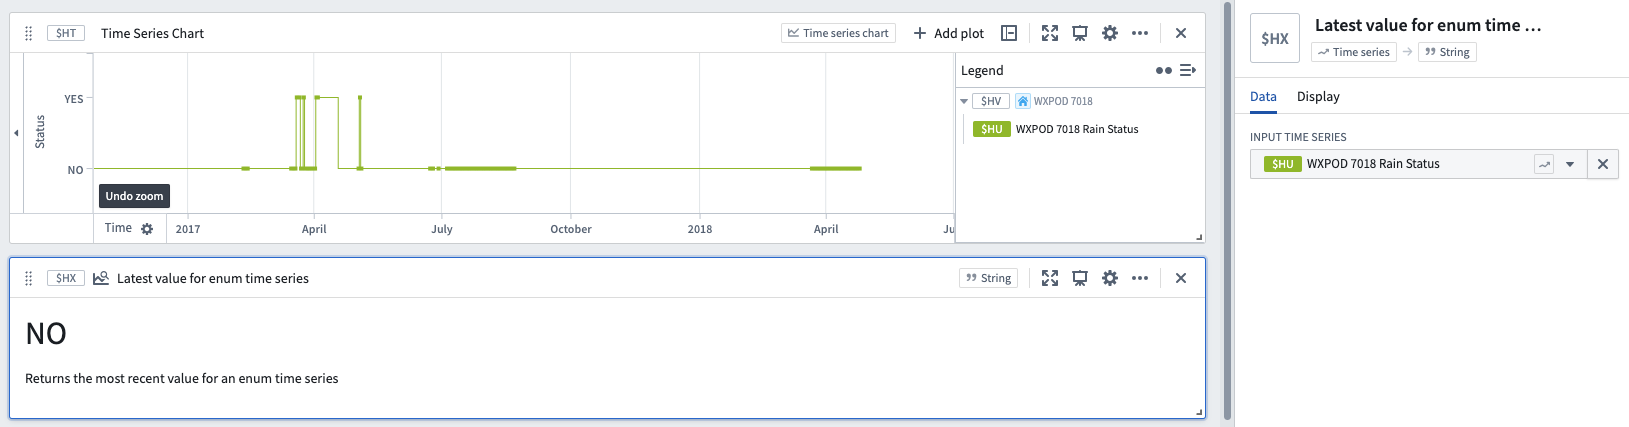
Task: Click the $HX tag on lower card
Action: (x=66, y=278)
